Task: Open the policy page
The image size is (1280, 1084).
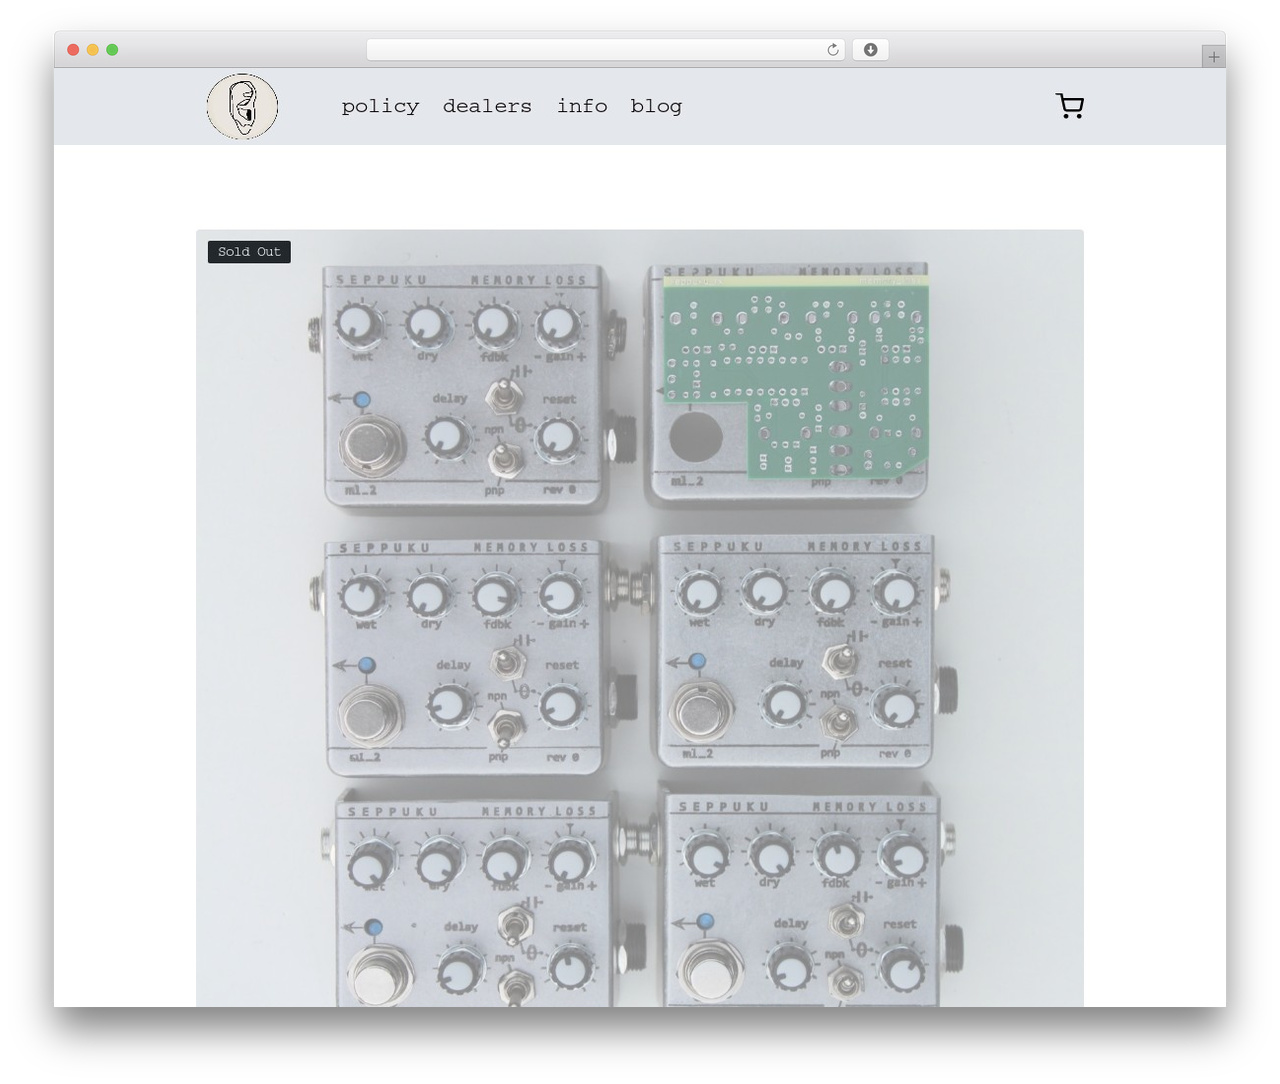Action: (380, 106)
